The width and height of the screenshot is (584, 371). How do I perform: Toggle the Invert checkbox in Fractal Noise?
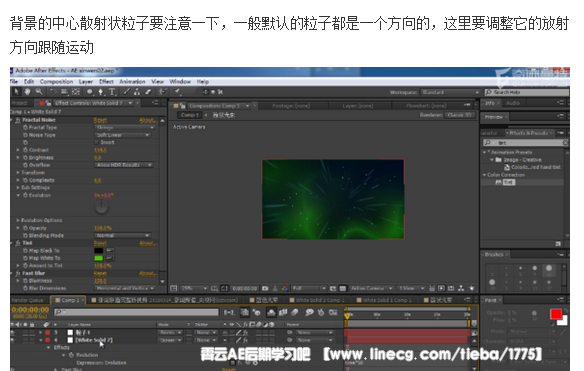pyautogui.click(x=96, y=142)
